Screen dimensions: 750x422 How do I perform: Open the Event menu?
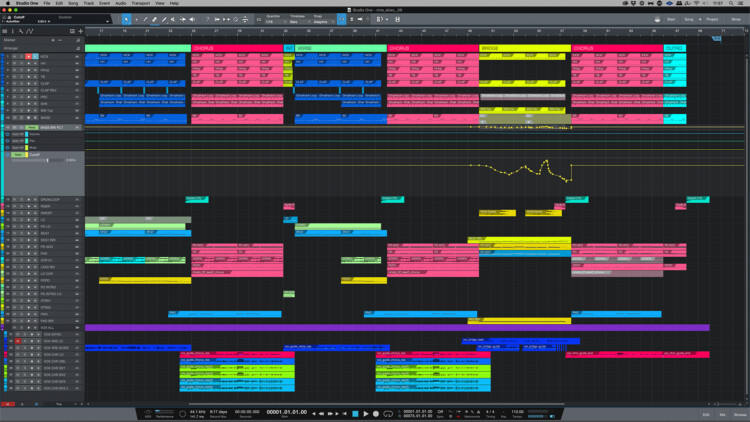point(104,3)
